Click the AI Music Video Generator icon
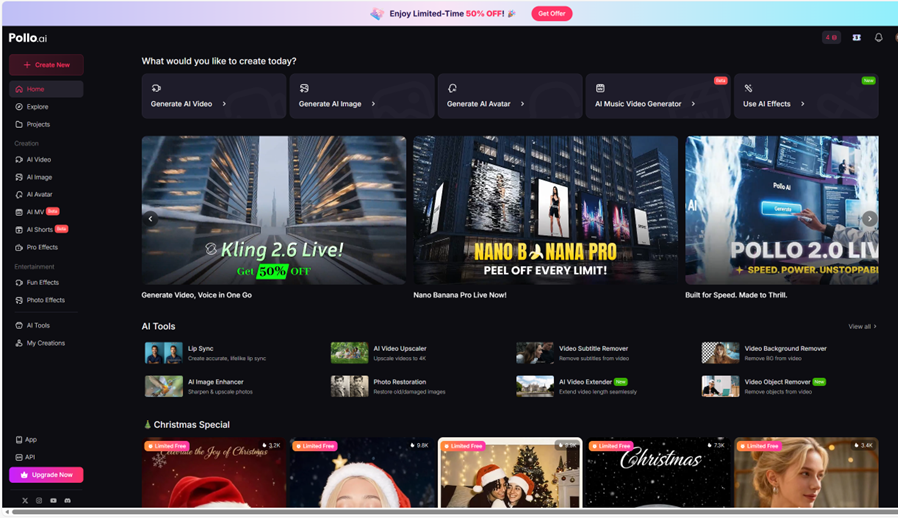Image resolution: width=898 pixels, height=518 pixels. [600, 88]
